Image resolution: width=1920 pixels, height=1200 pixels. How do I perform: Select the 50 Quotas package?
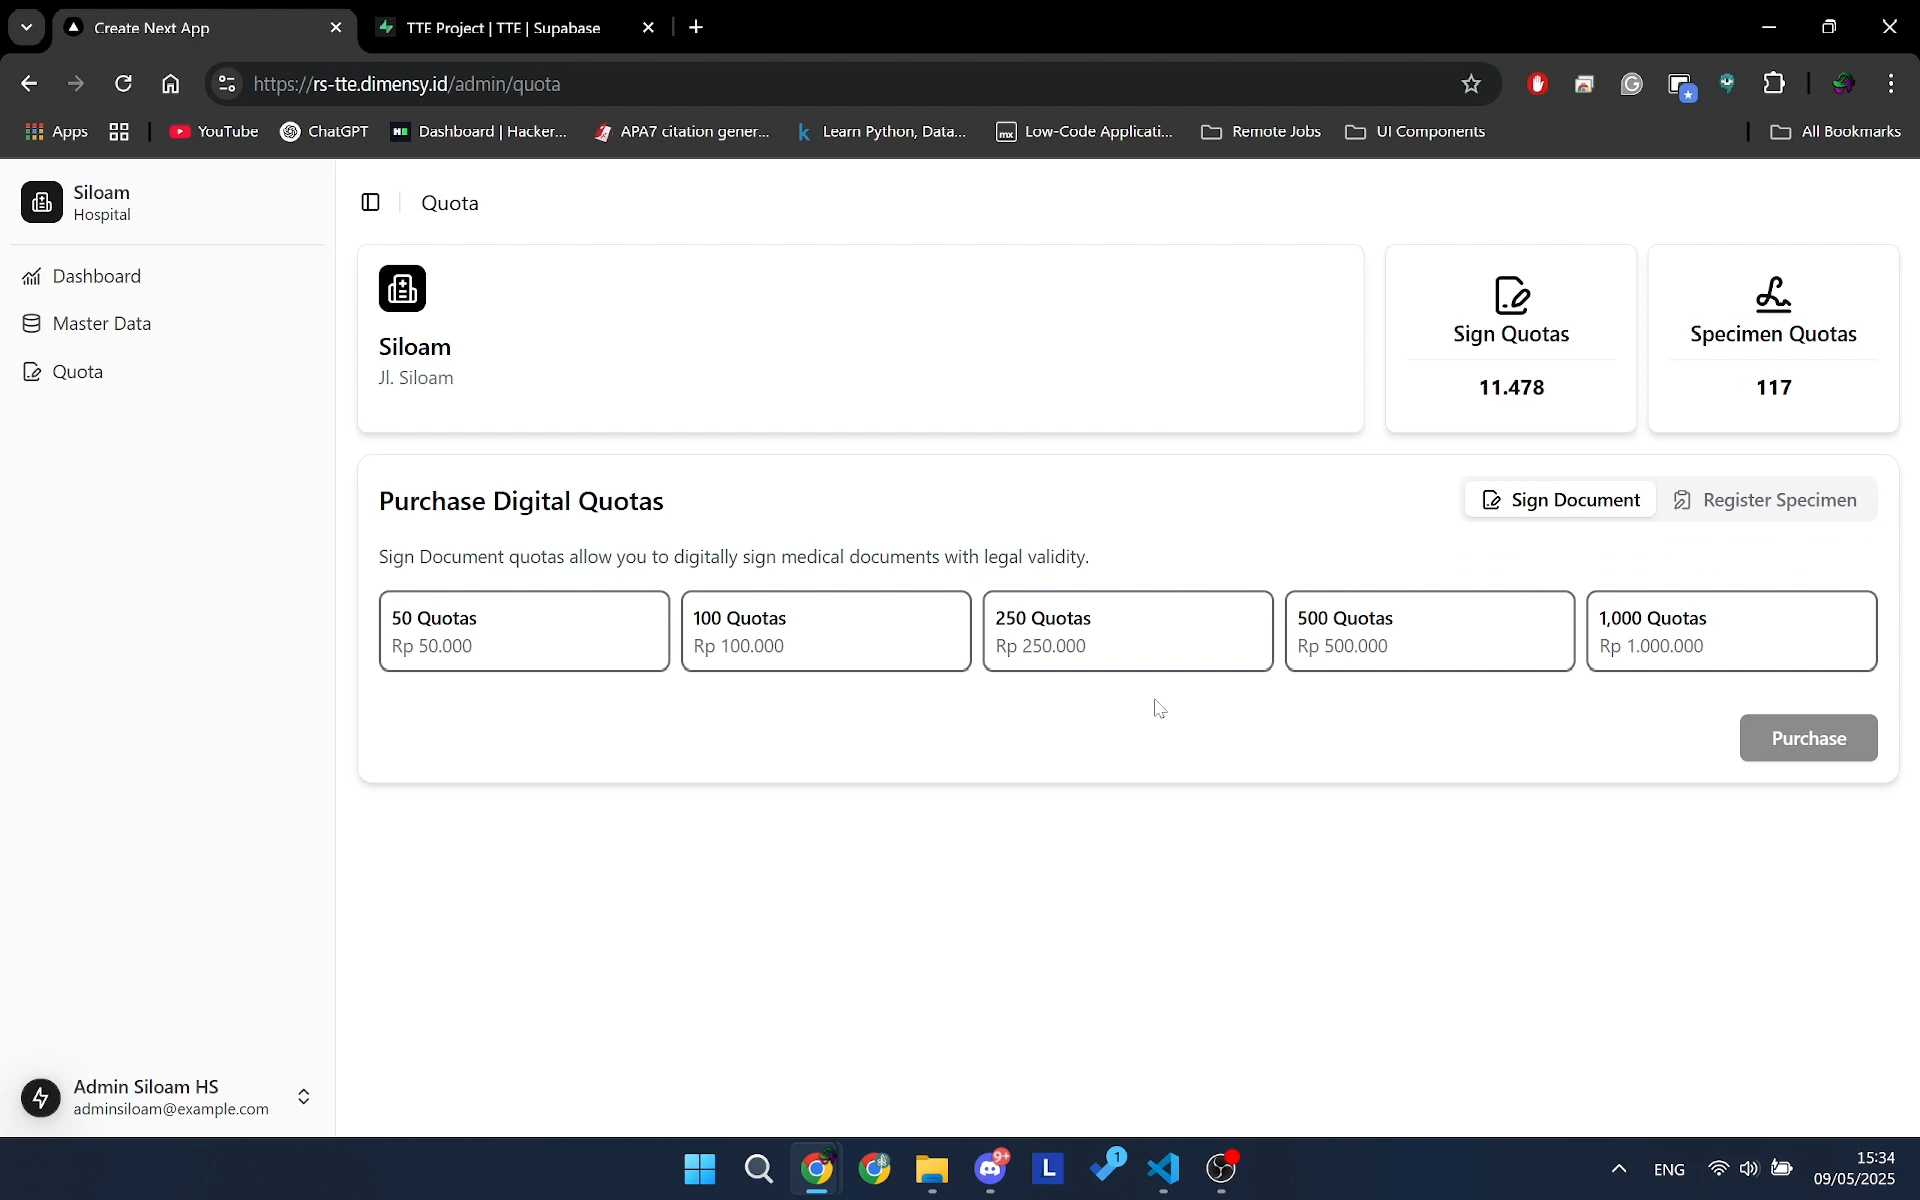[524, 631]
